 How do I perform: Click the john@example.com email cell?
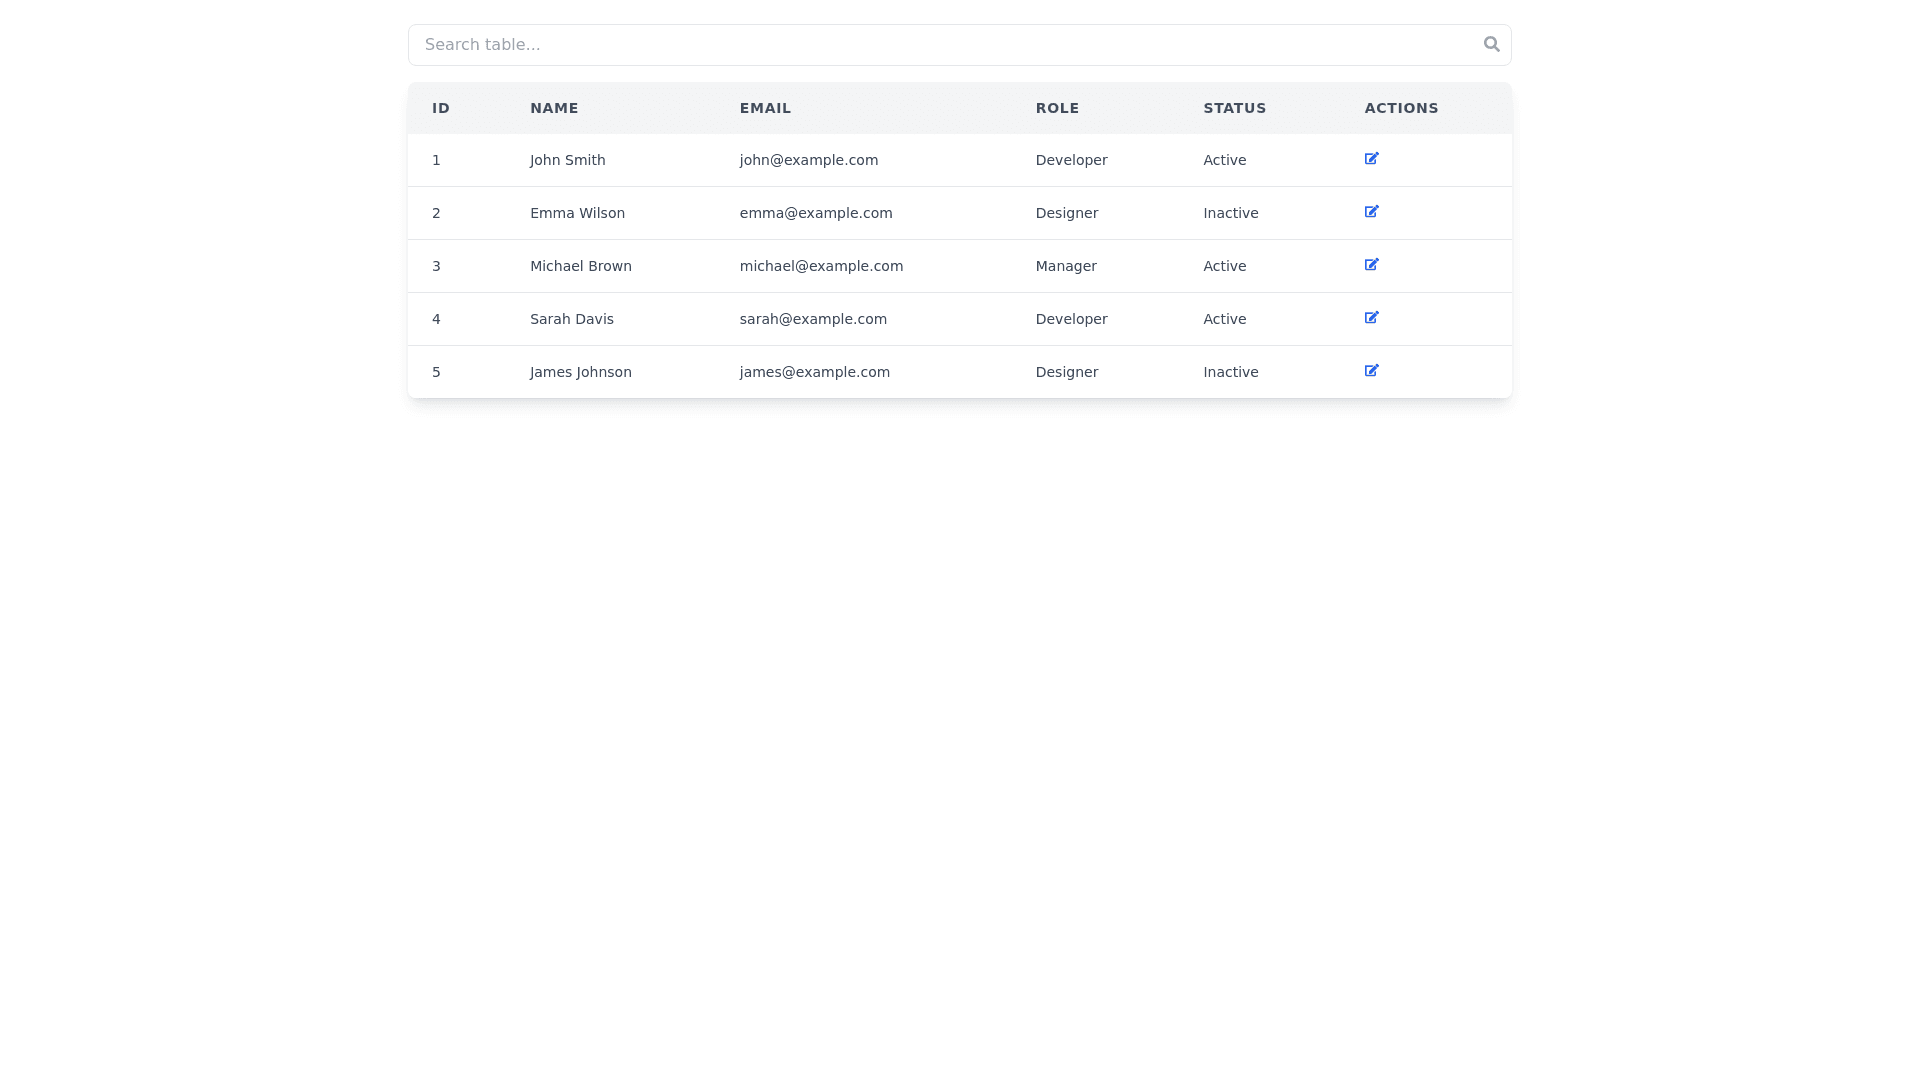pos(808,160)
